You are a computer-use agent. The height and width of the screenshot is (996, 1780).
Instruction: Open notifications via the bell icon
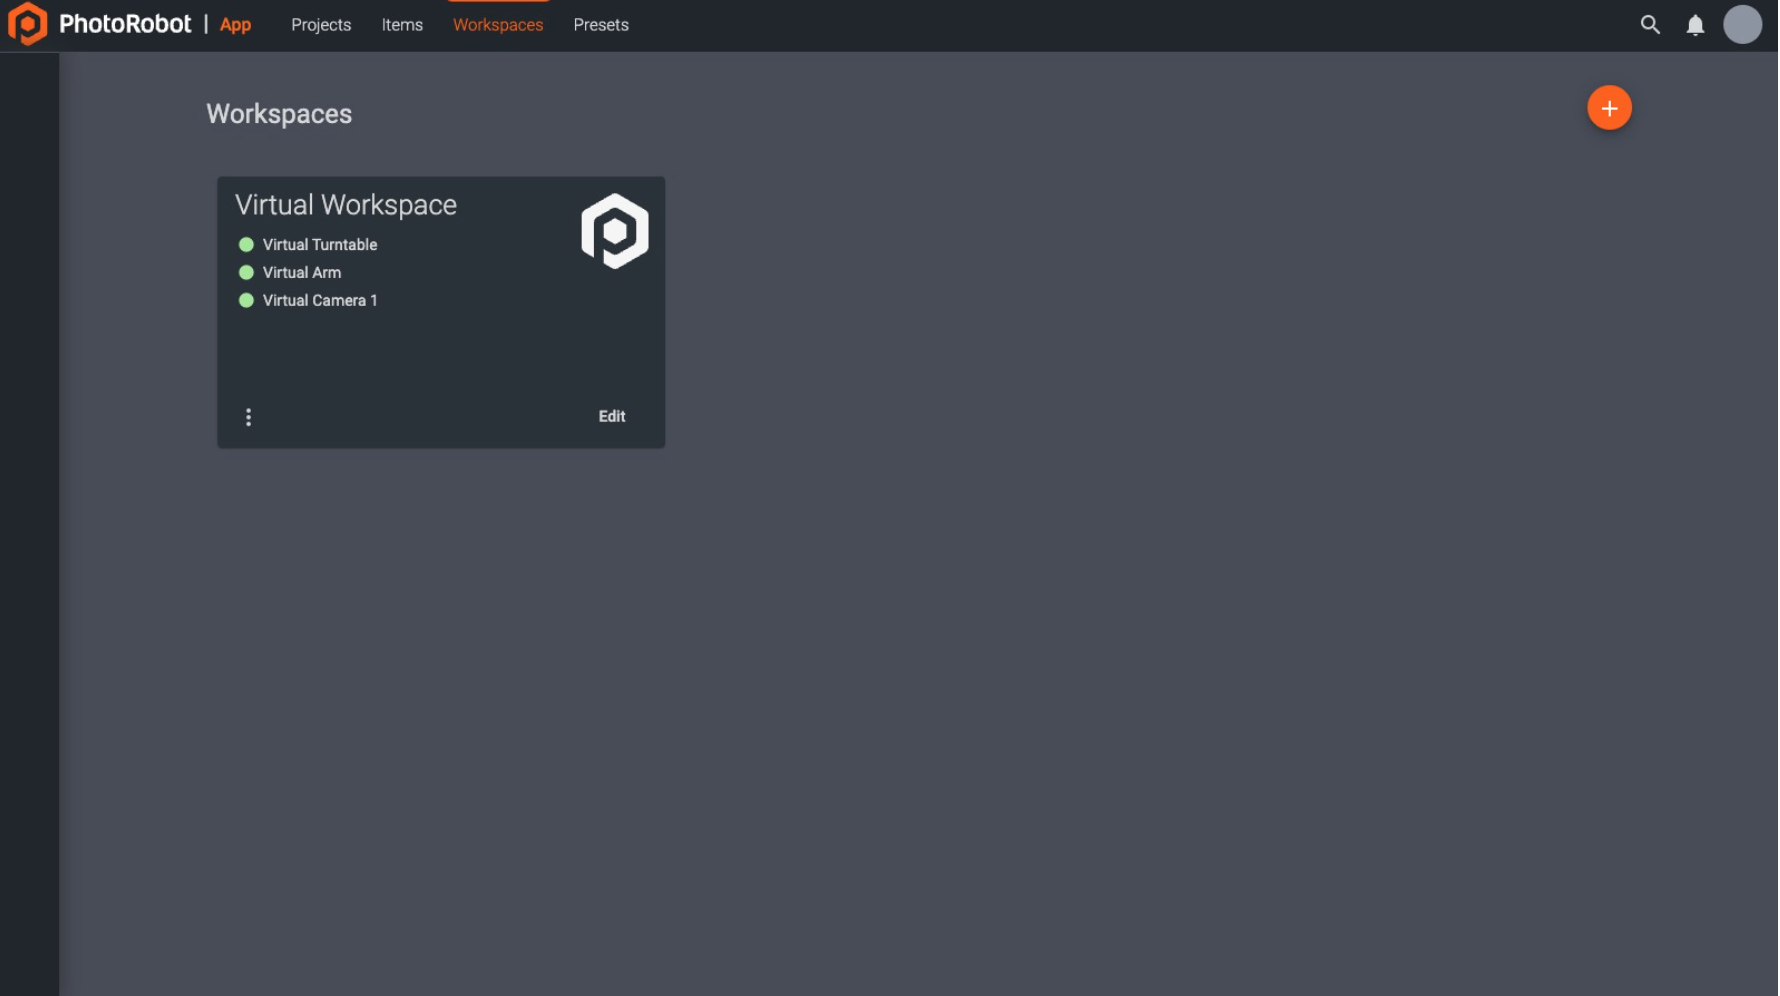click(x=1695, y=25)
